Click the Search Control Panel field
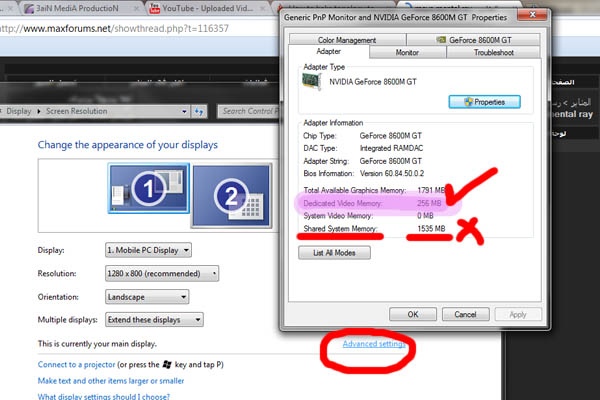 click(249, 111)
